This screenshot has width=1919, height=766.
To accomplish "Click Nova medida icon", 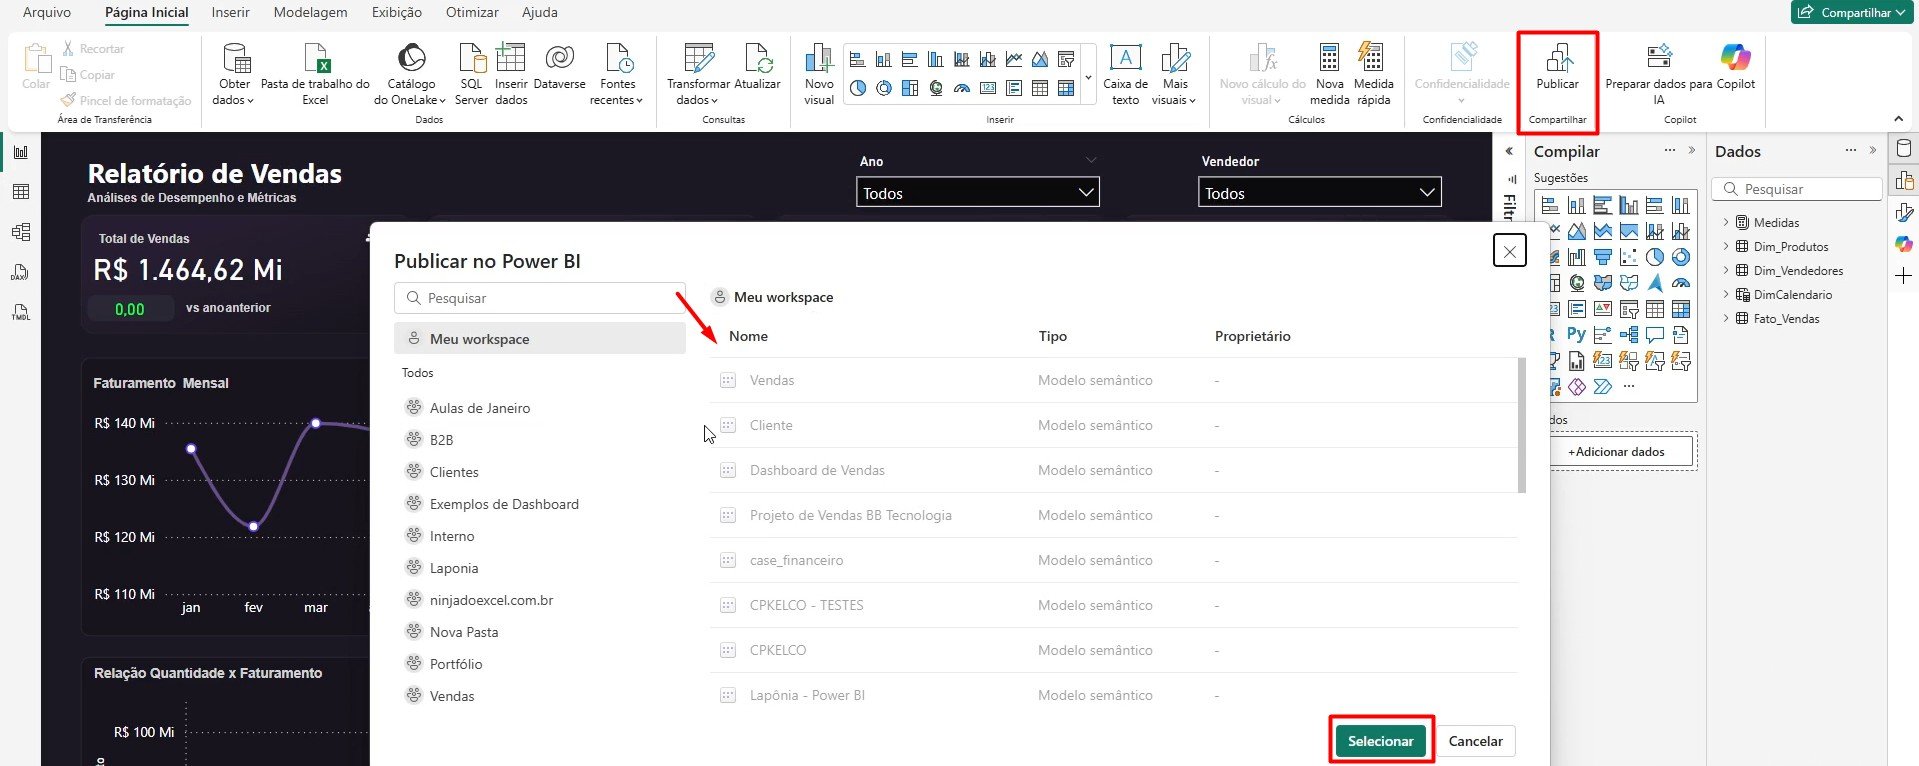I will [x=1329, y=58].
